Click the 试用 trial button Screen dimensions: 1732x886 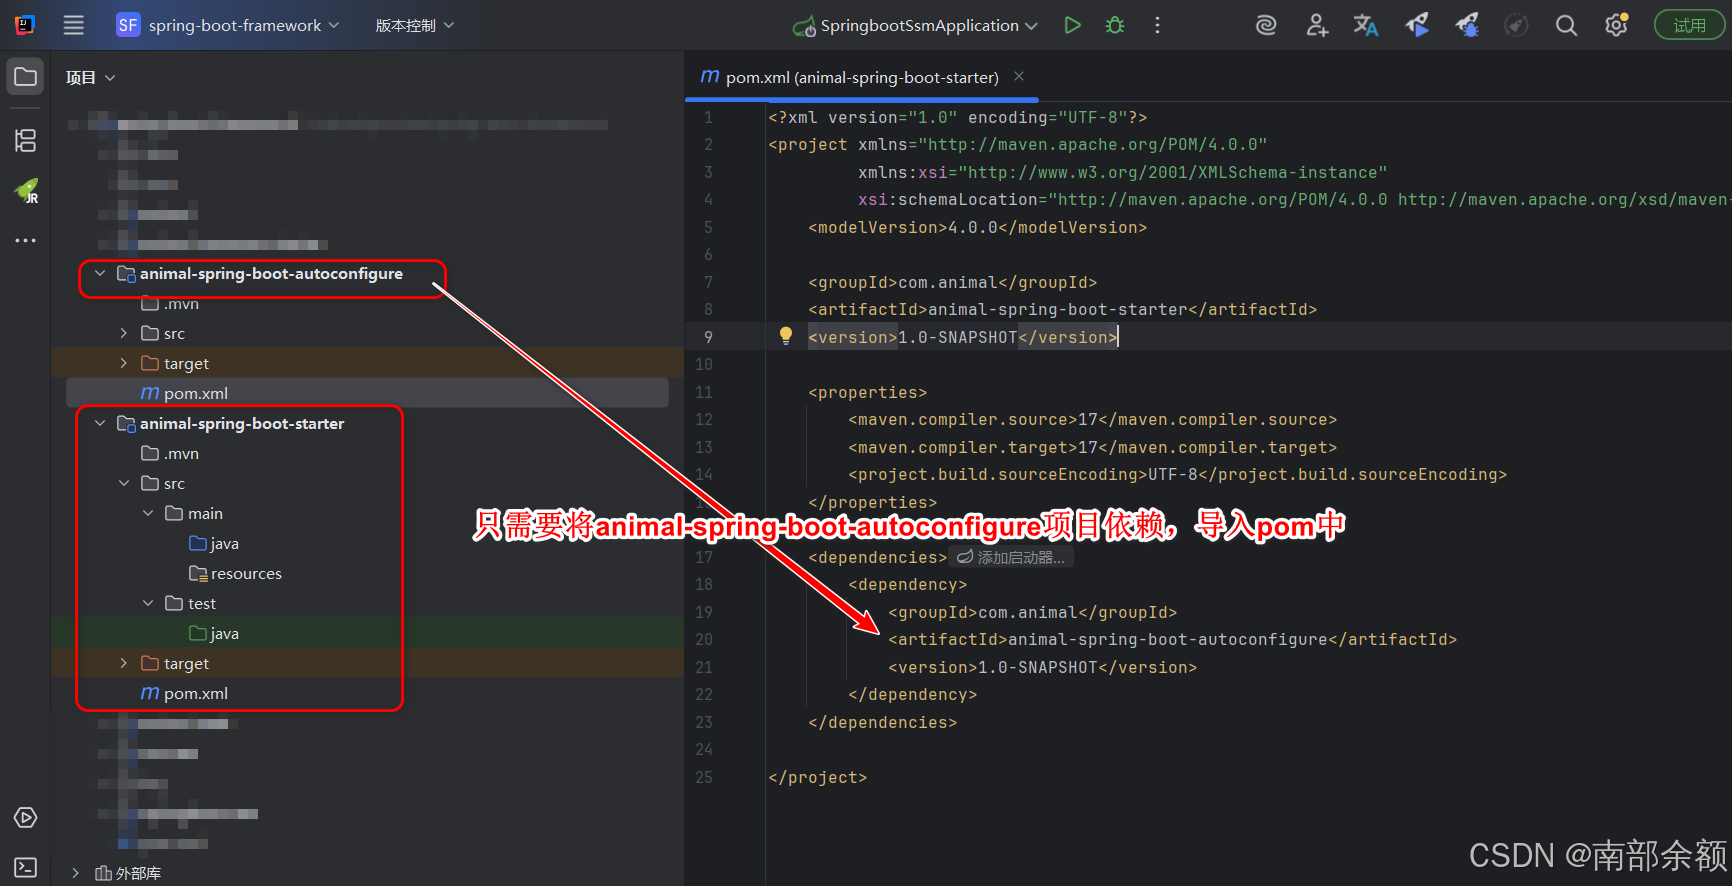(1690, 25)
